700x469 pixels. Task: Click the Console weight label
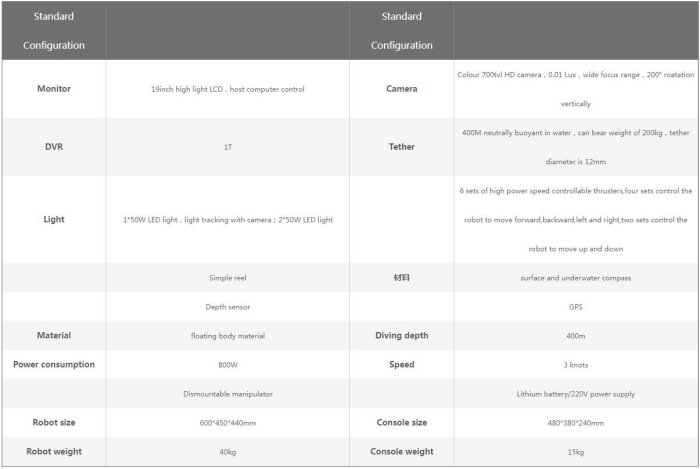point(401,451)
